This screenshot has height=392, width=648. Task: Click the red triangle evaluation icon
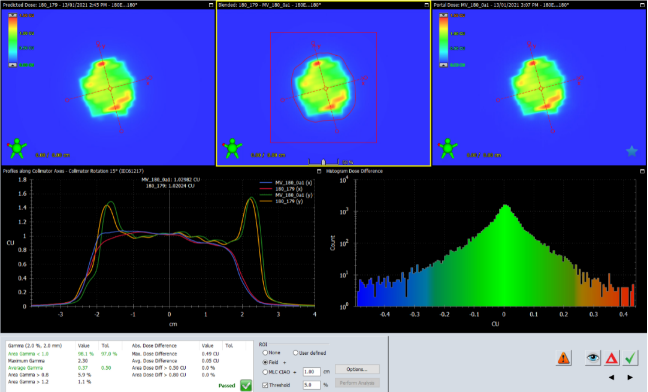[612, 358]
